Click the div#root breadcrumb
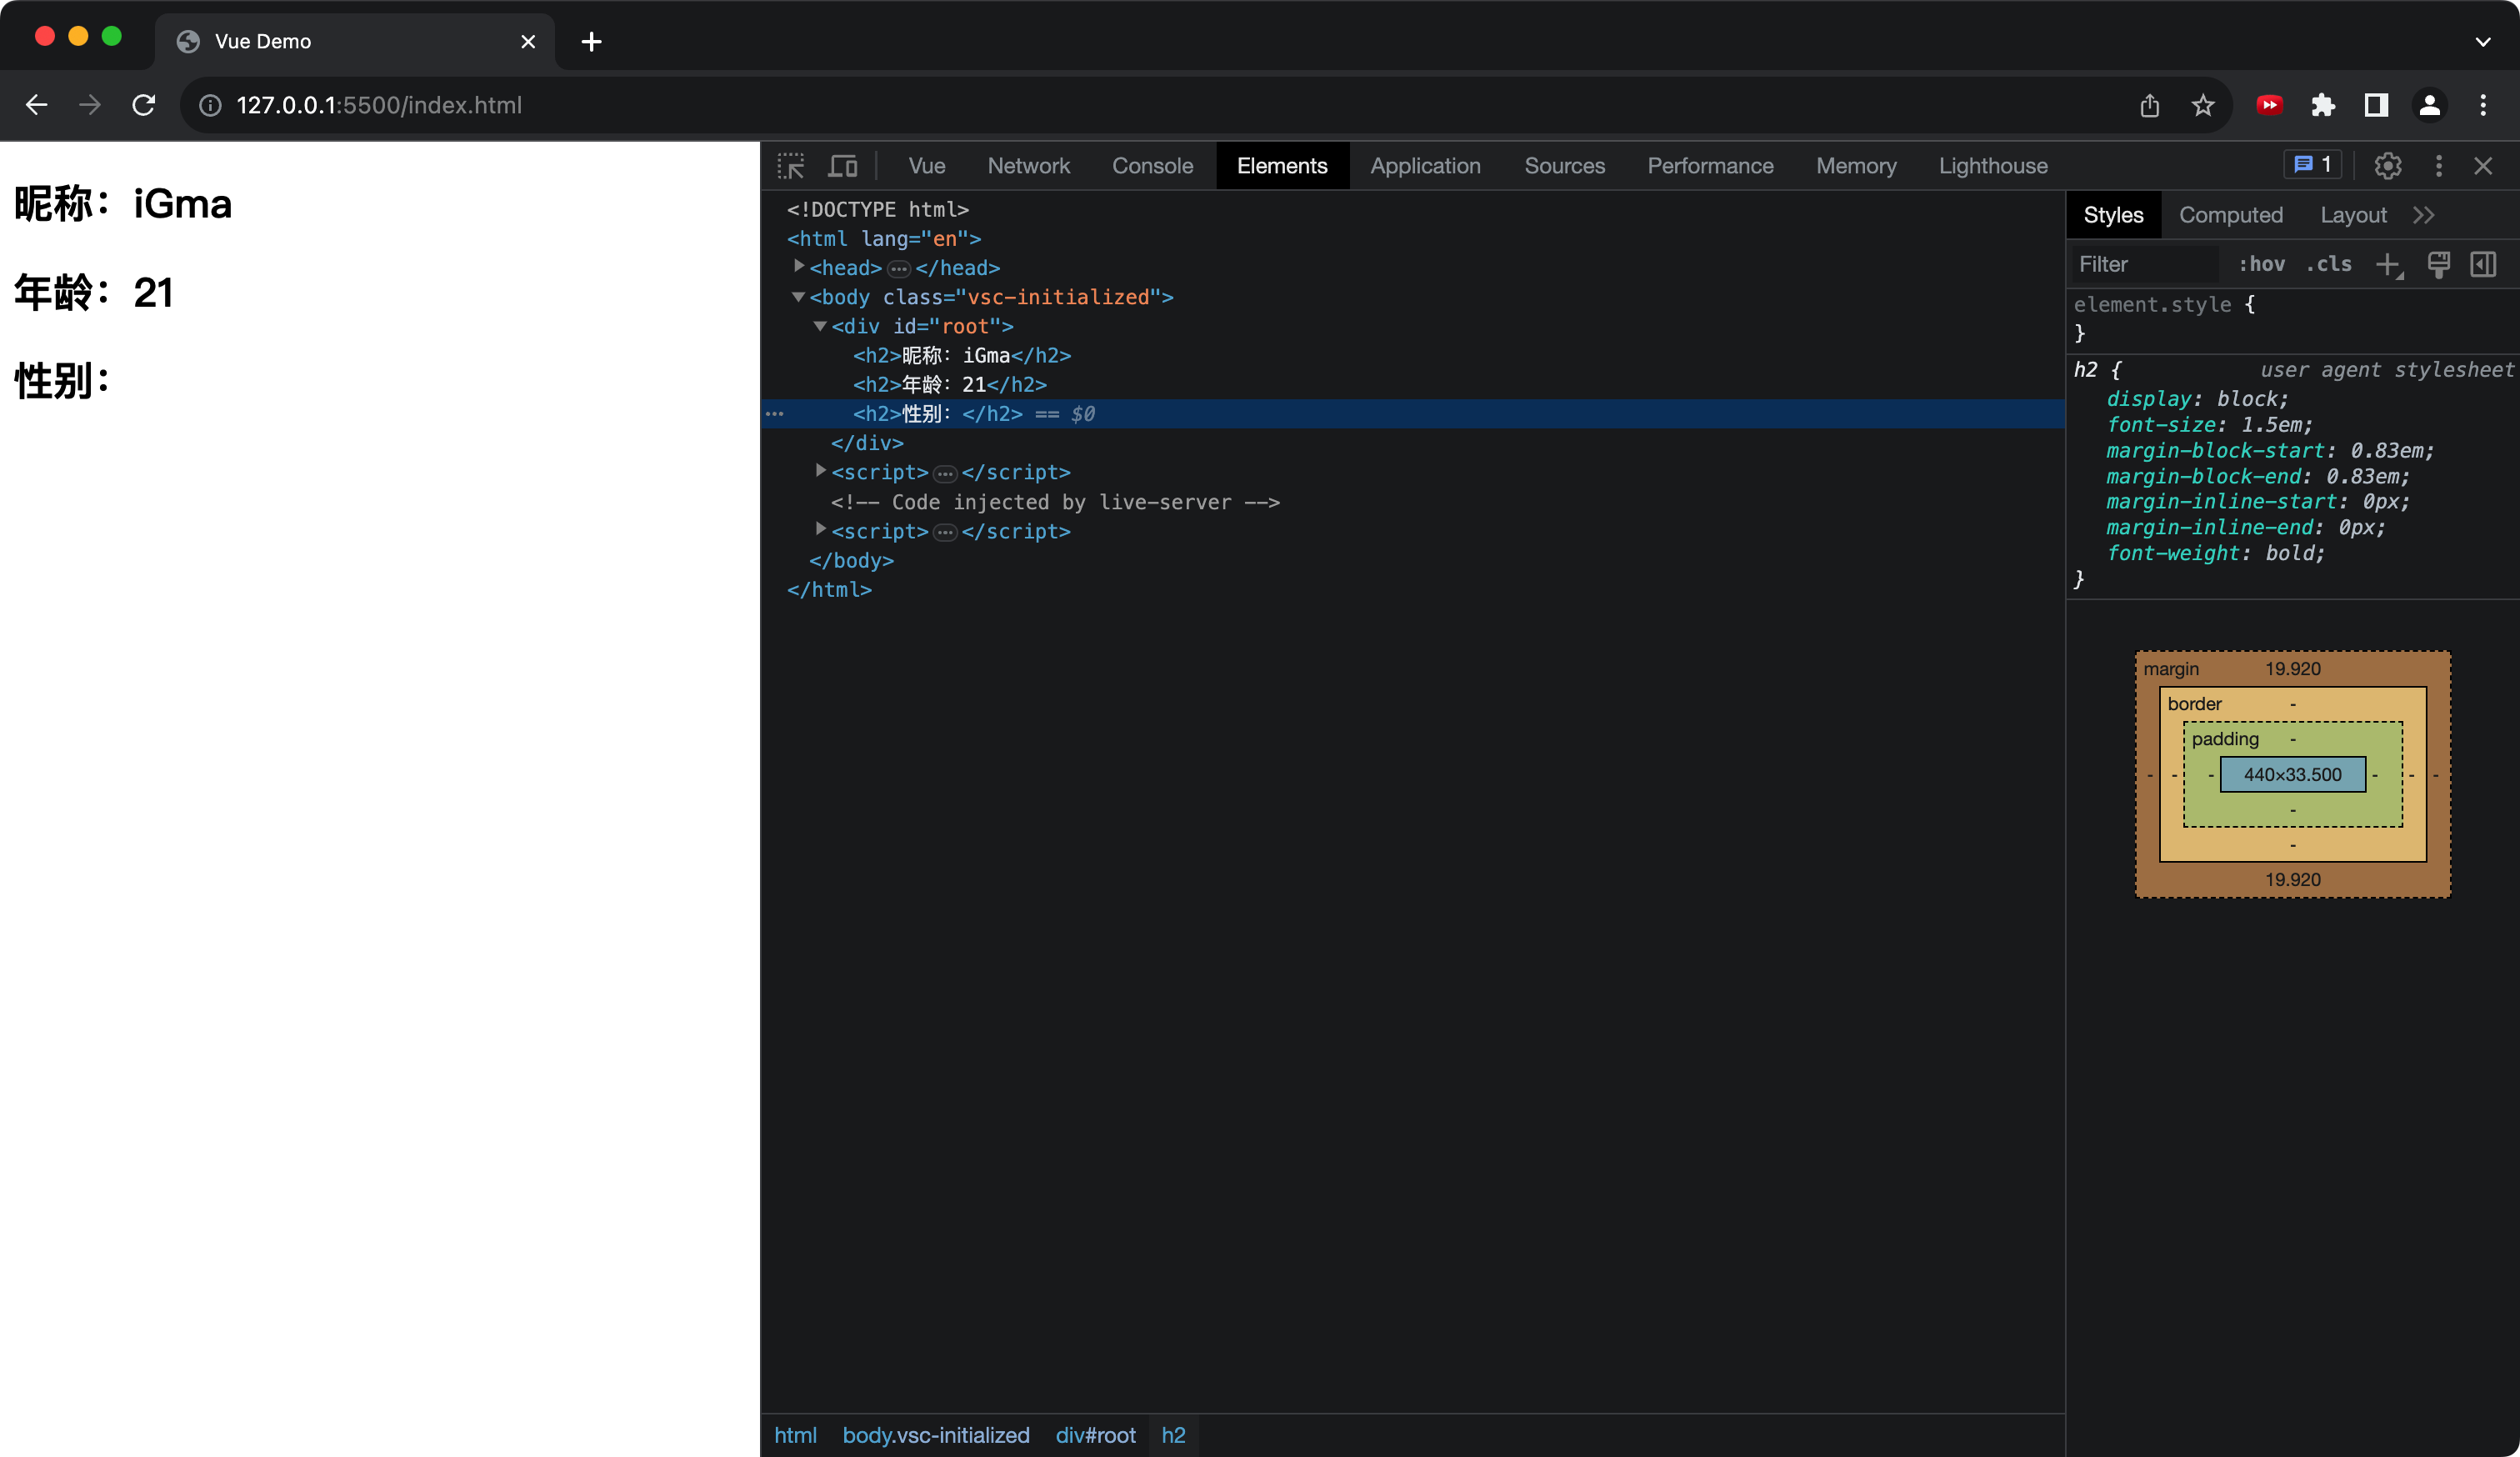This screenshot has height=1457, width=2520. pyautogui.click(x=1095, y=1435)
